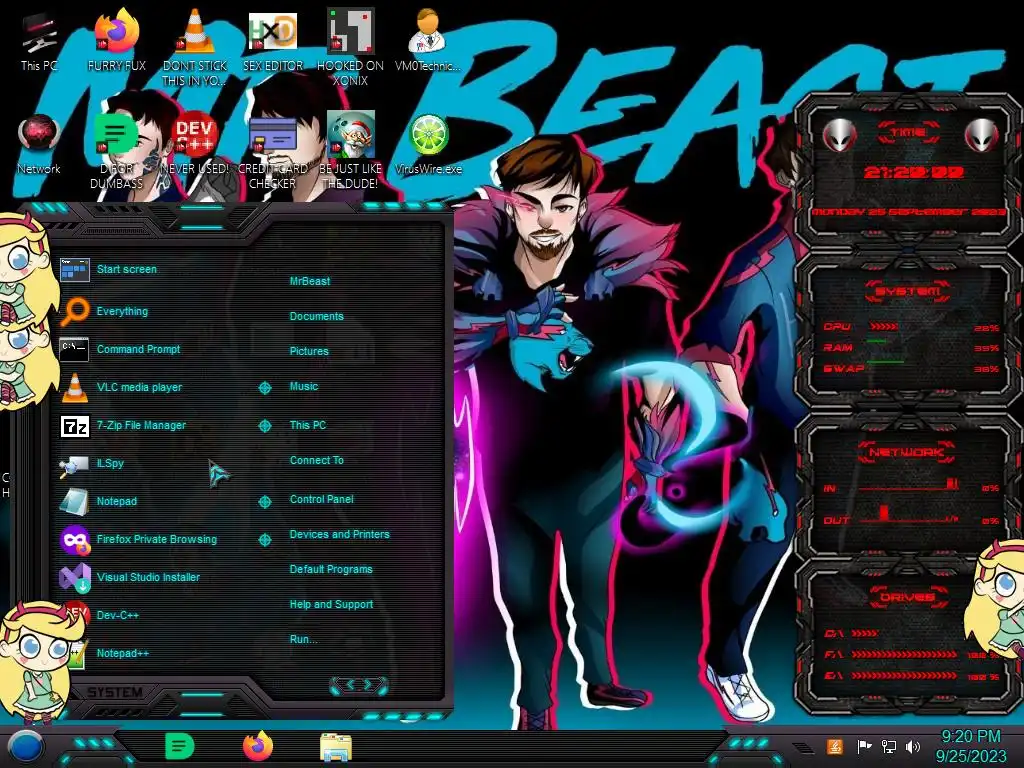
Task: Open Action Center flag tray icon
Action: point(864,746)
